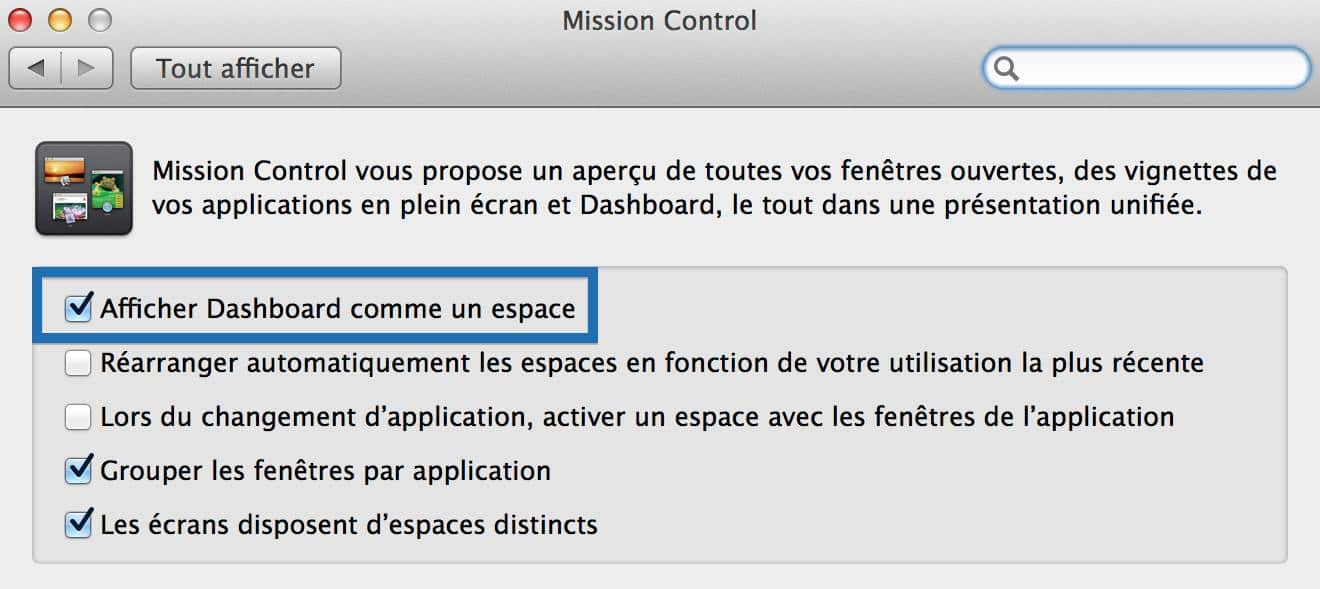This screenshot has height=589, width=1320.
Task: Click the label text about fenêtres de l'application
Action: (637, 416)
